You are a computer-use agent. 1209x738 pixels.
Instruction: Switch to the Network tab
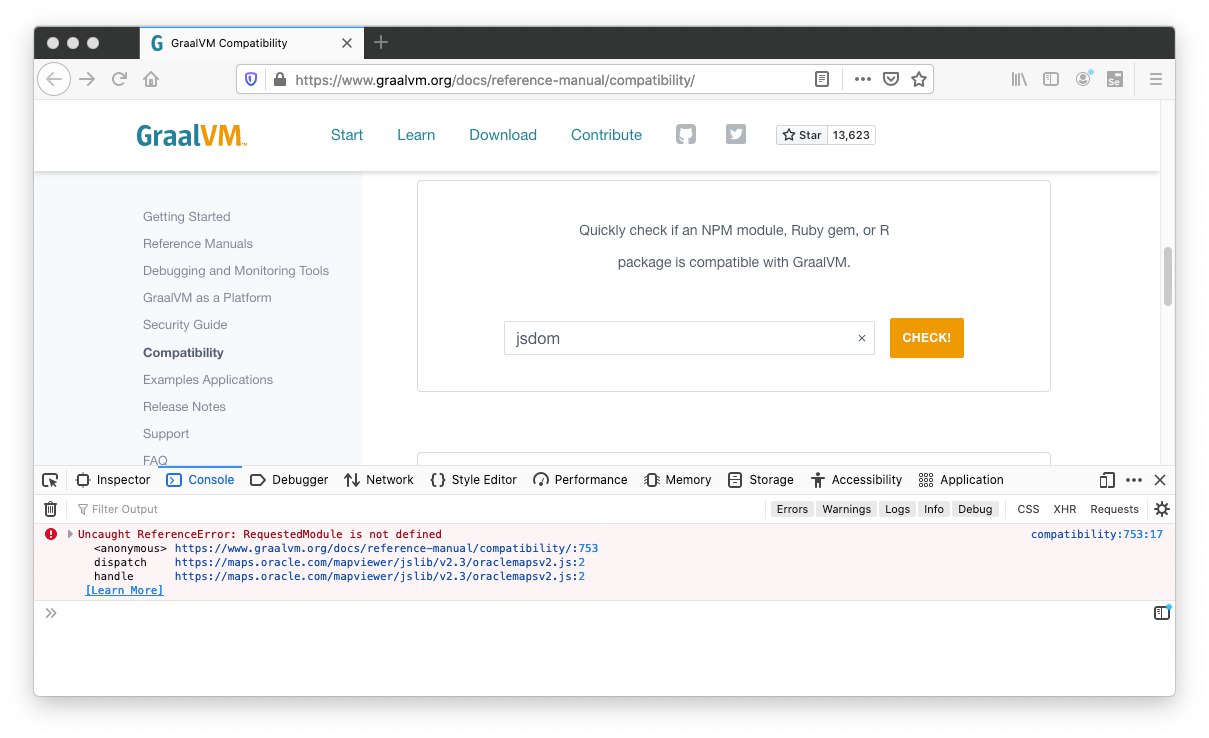(379, 480)
